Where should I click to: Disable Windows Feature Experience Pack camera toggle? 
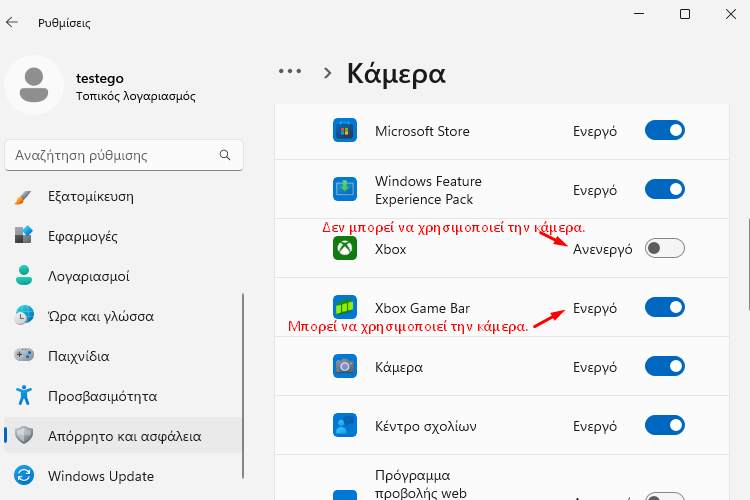tap(665, 189)
